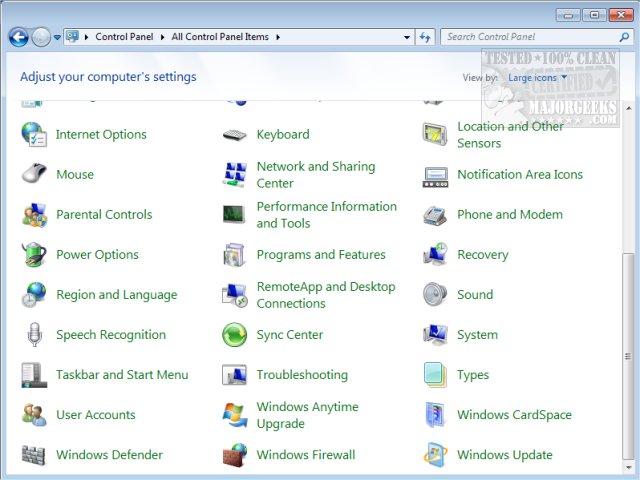
Task: Open the User Accounts link
Action: (x=96, y=415)
